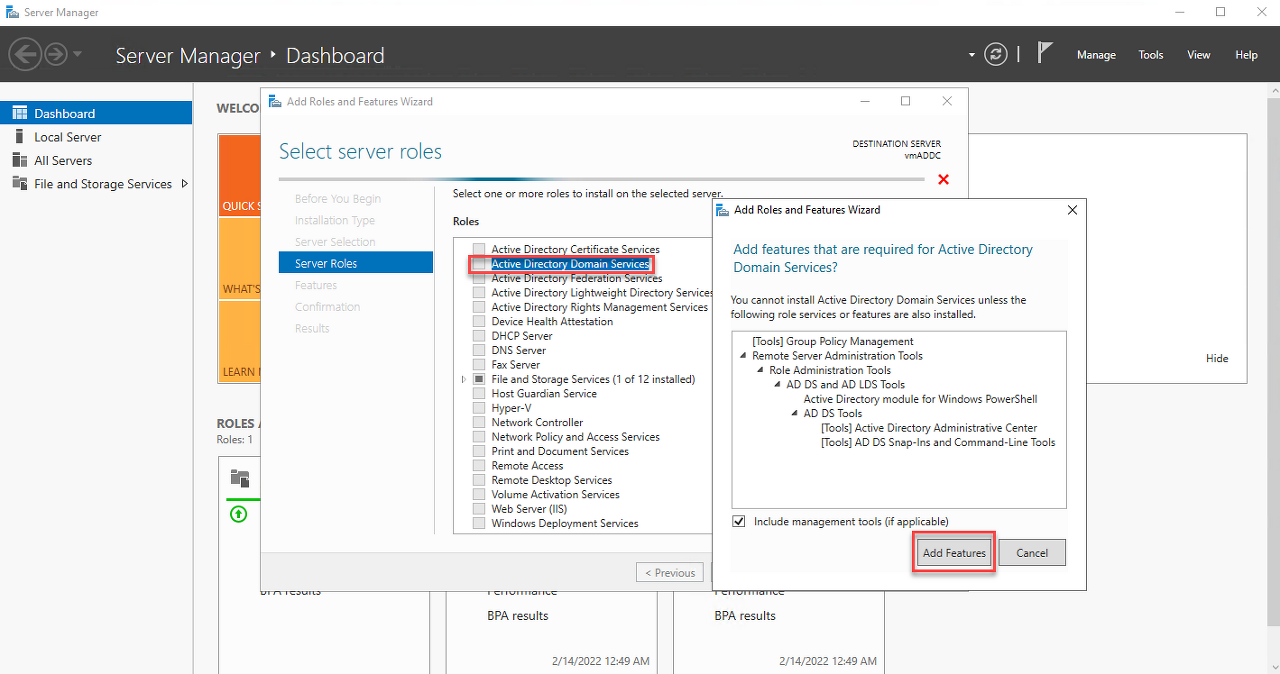Check the Fax Server role
This screenshot has height=674, width=1280.
479,365
